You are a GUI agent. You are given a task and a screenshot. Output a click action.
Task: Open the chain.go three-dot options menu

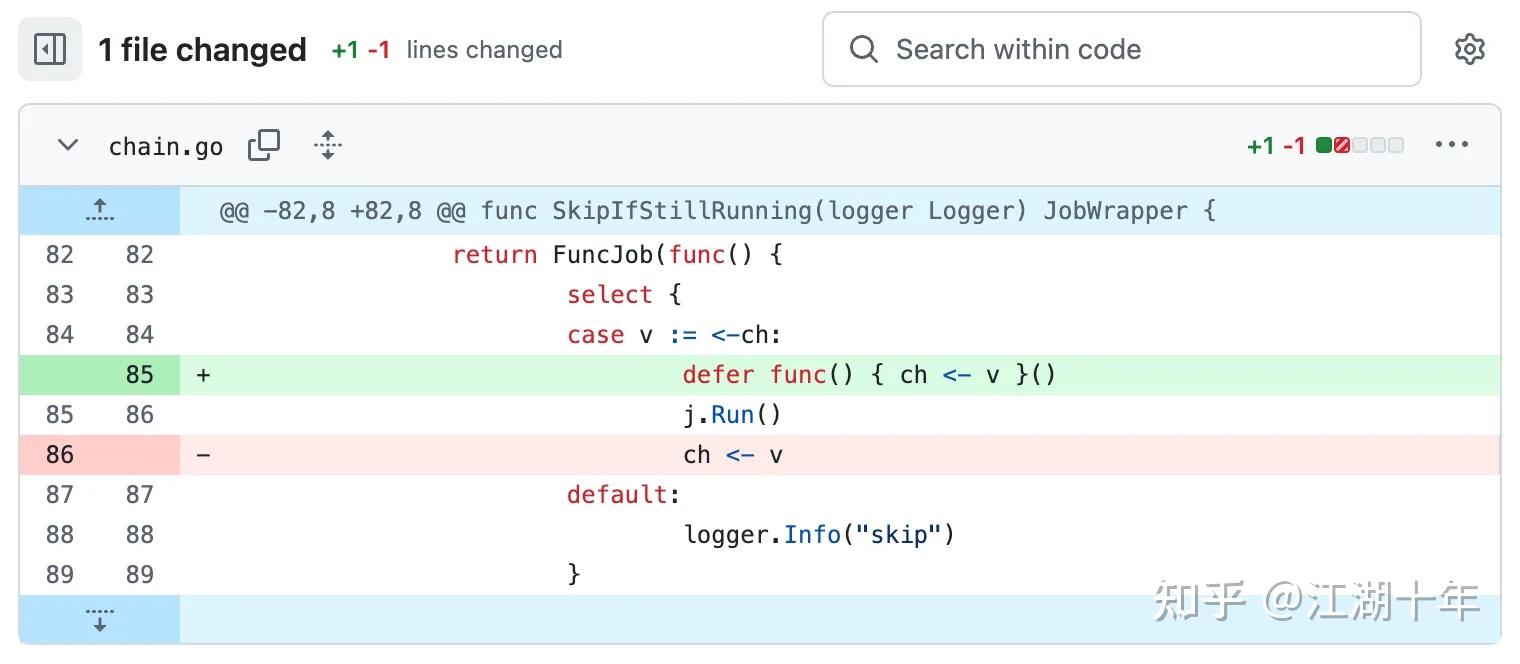pos(1451,145)
